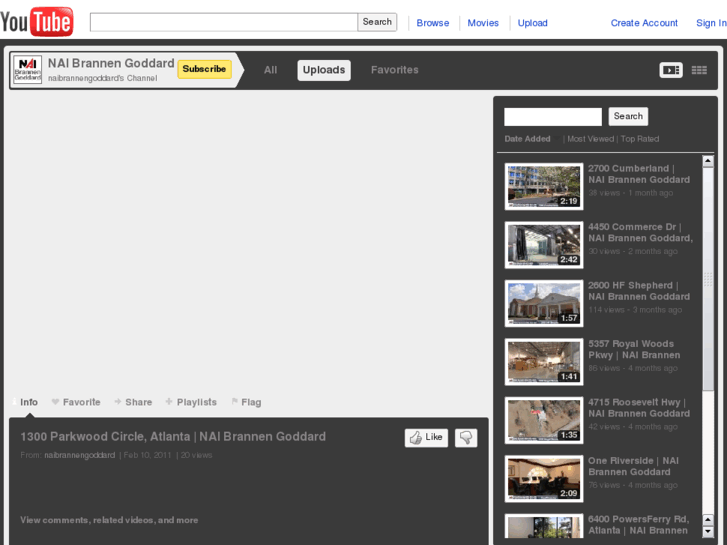
Task: Open the 4450 Commerce Dr video thumbnail
Action: [x=544, y=245]
